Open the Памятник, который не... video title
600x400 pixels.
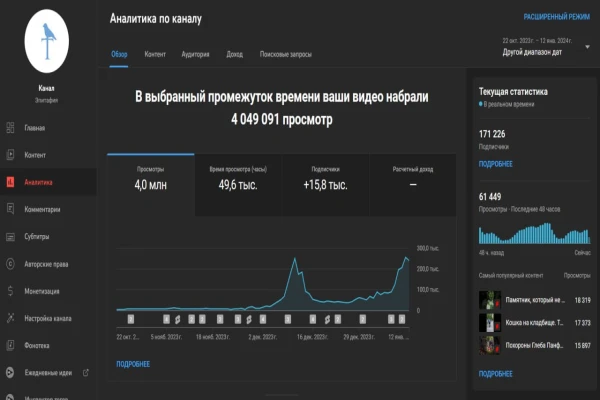click(x=535, y=300)
